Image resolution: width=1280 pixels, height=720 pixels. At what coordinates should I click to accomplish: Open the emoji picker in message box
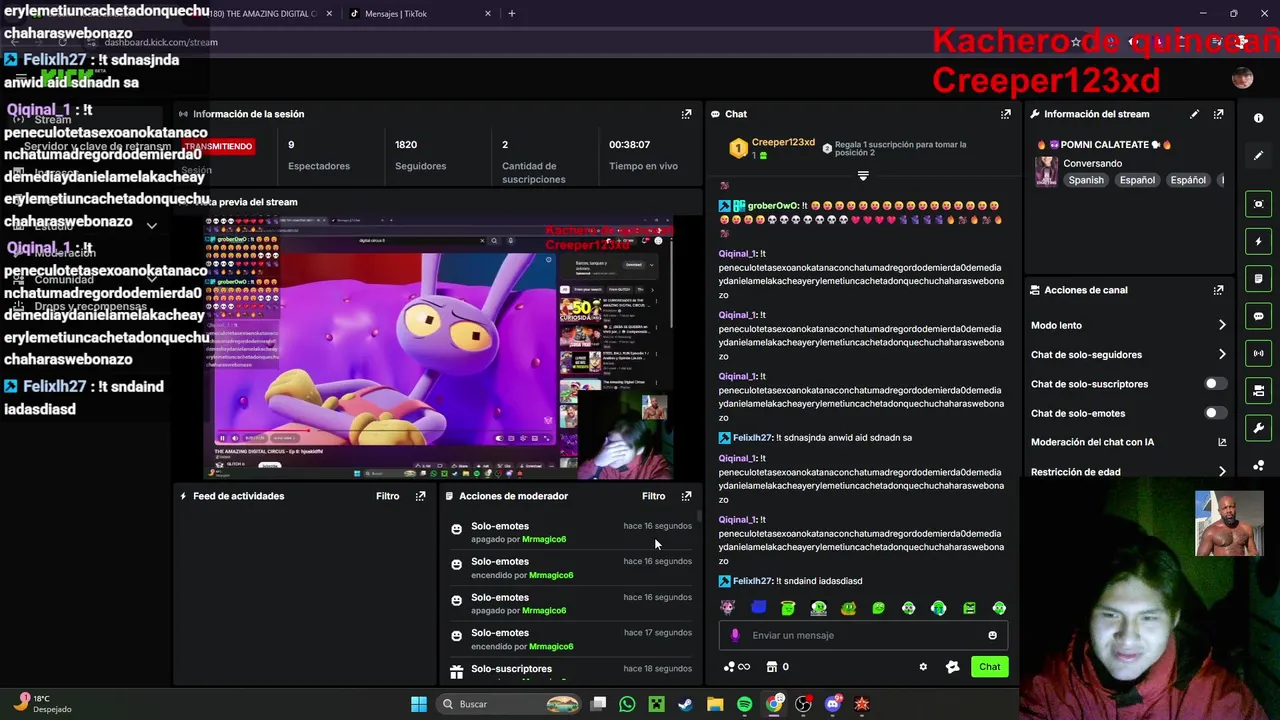992,635
